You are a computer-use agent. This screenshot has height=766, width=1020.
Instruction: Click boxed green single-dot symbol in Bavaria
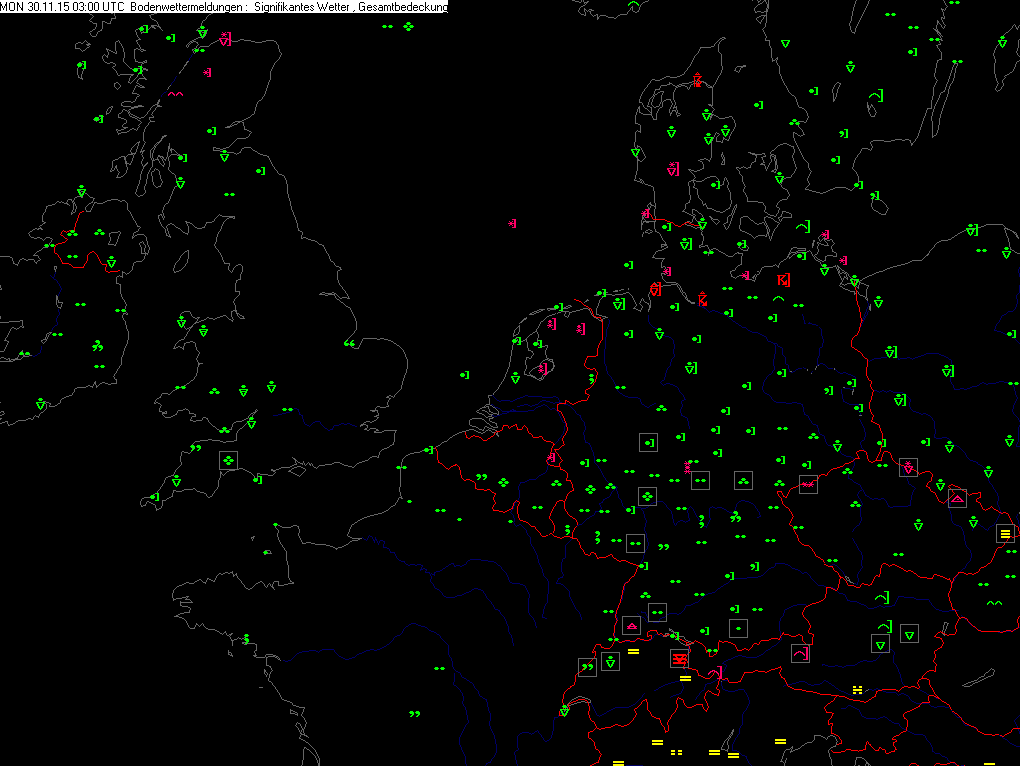click(737, 628)
